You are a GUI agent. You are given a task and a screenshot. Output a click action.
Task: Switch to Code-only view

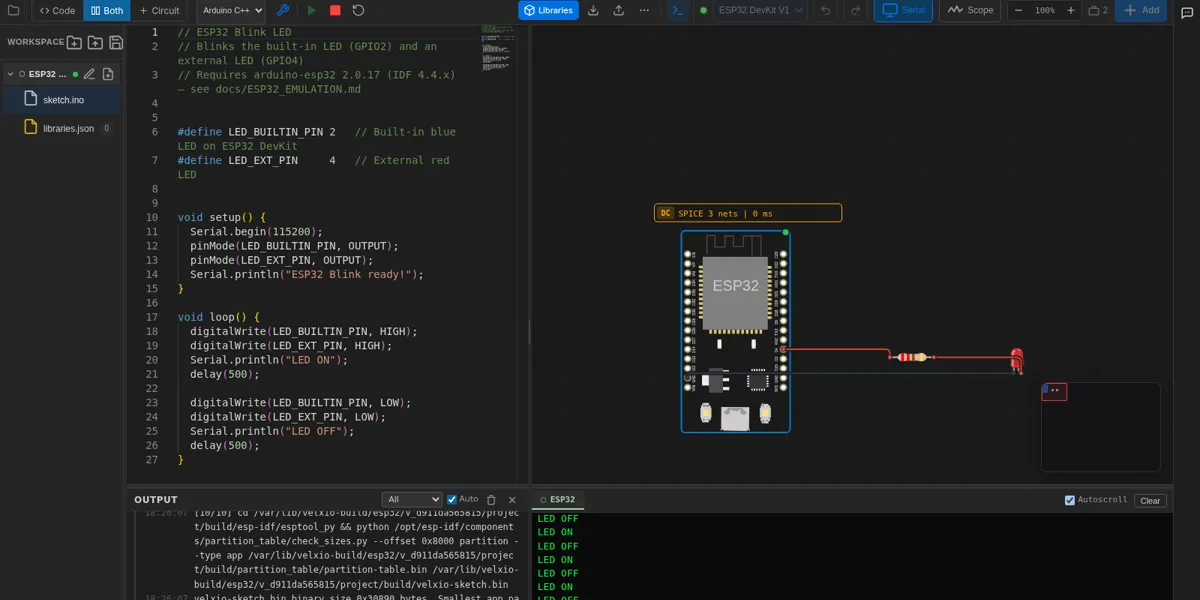coord(57,10)
